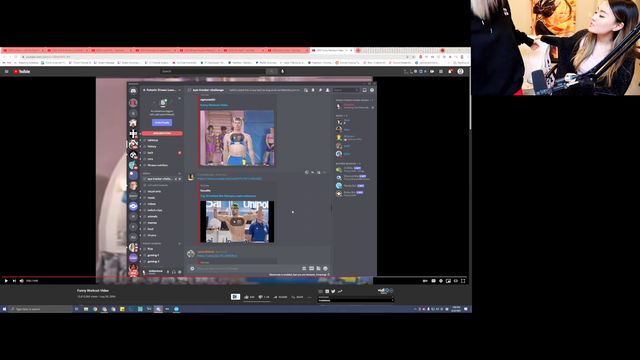The width and height of the screenshot is (640, 360).
Task: Collapse the MEDIA channel category
Action: click(x=146, y=173)
